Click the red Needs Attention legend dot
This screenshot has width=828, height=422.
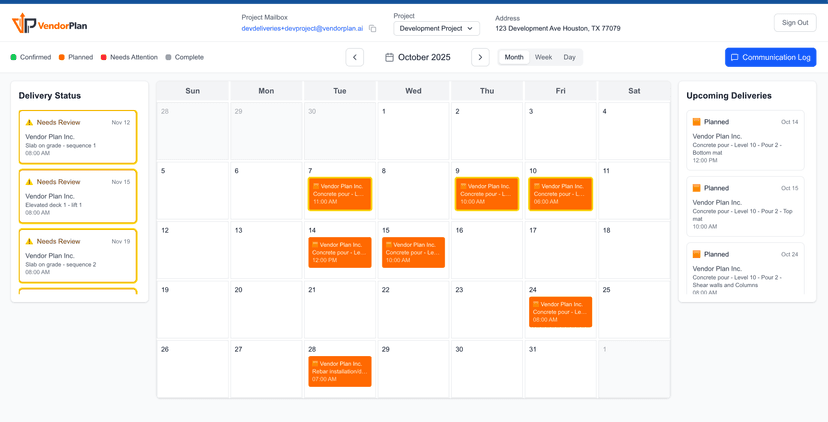click(x=104, y=57)
